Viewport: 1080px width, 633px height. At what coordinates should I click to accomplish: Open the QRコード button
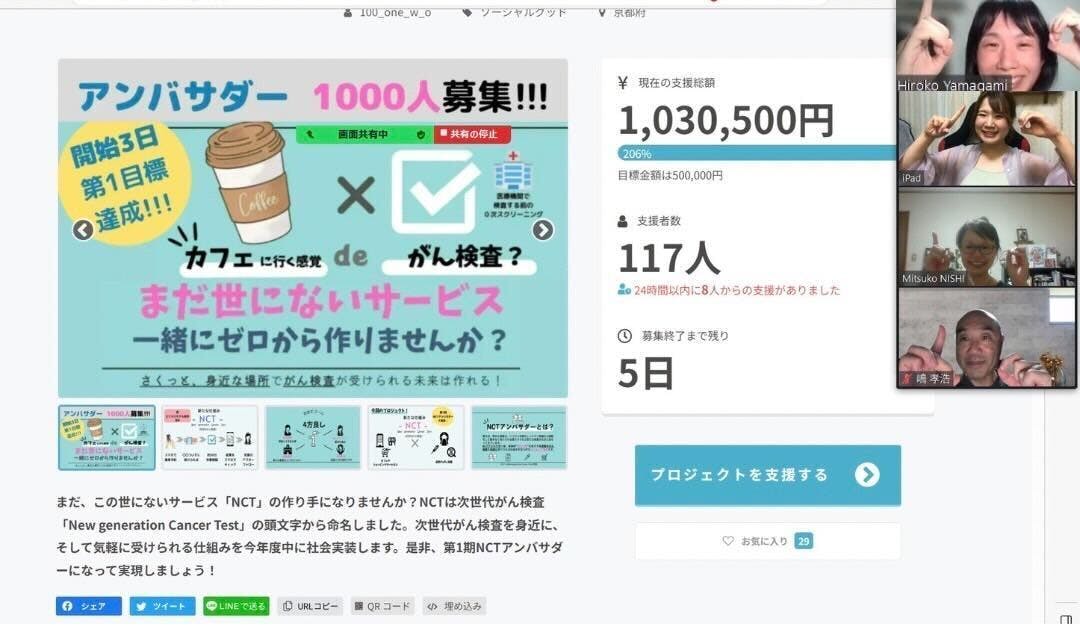click(x=383, y=606)
